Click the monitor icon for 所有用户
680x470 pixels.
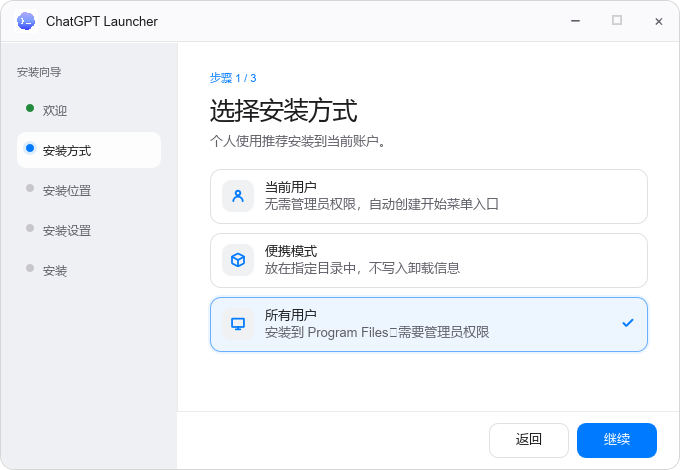[x=238, y=324]
